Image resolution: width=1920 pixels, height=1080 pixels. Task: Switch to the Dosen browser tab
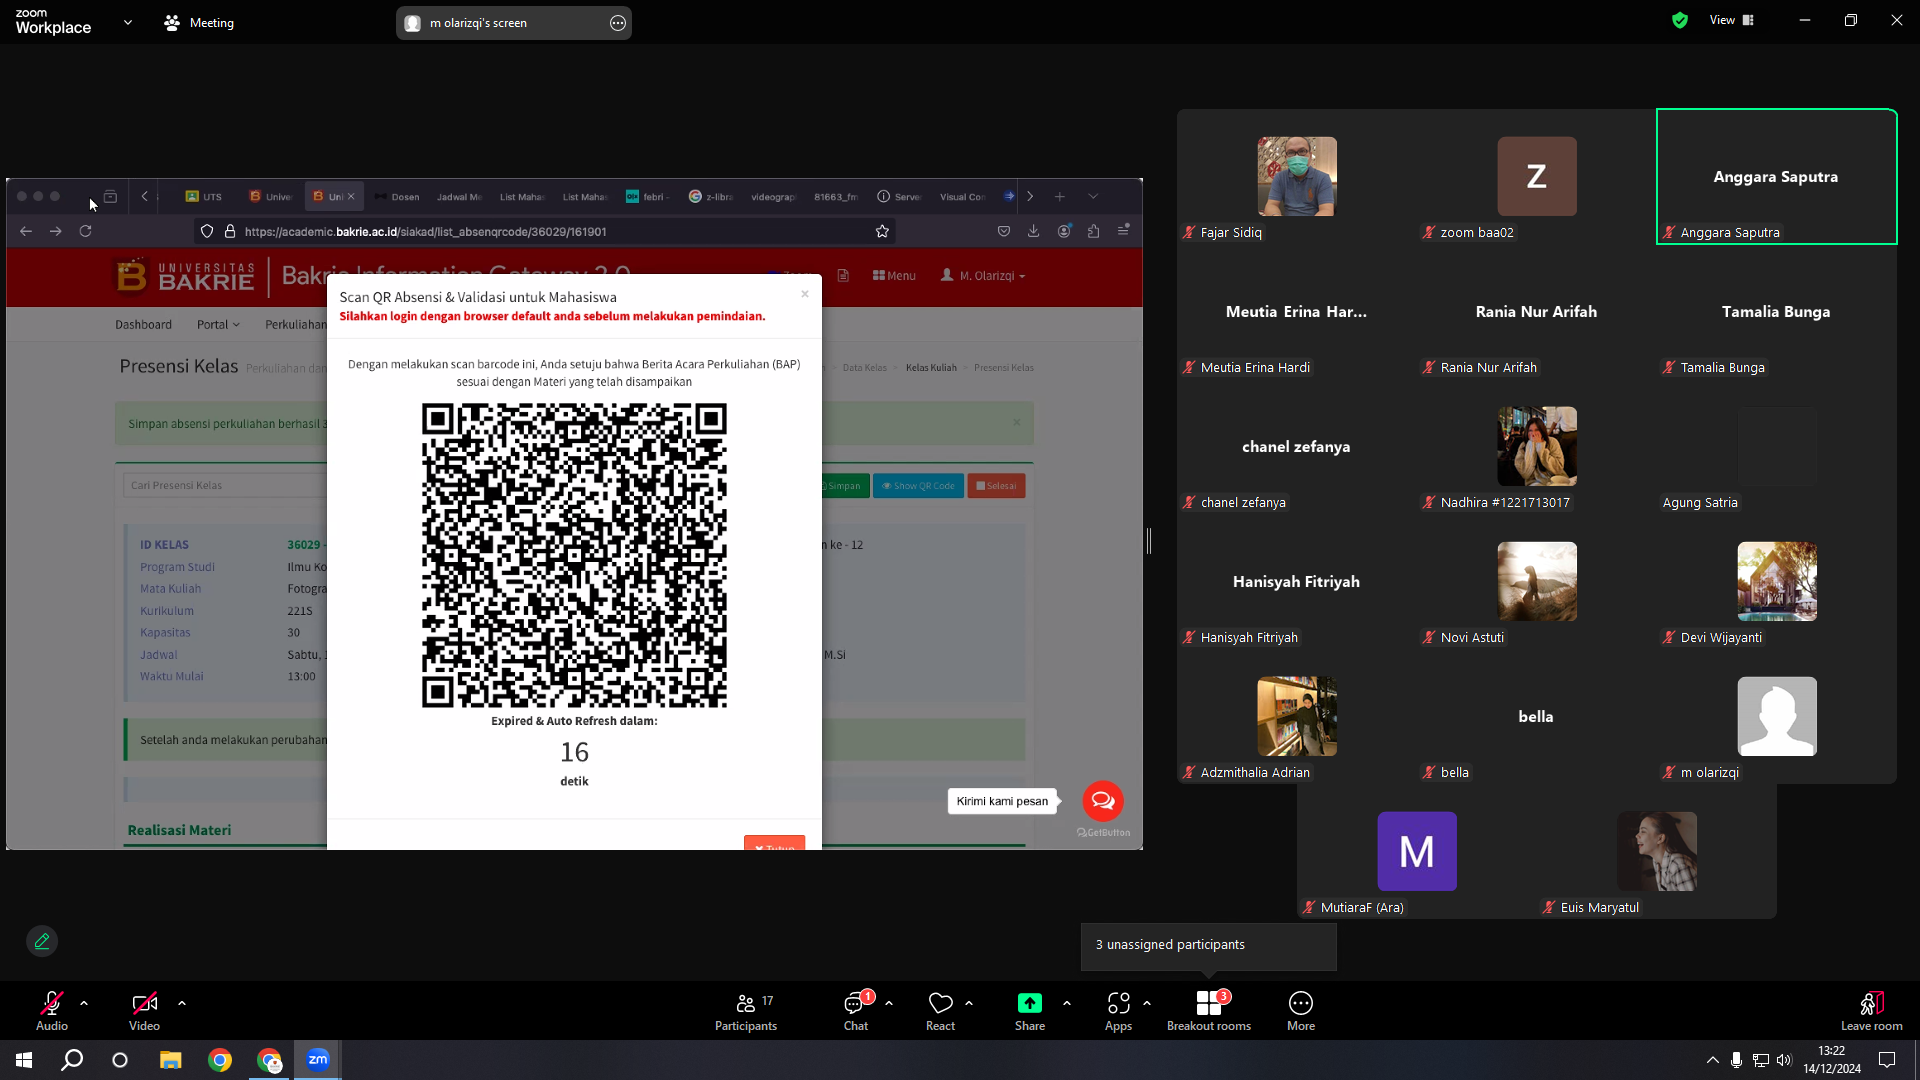click(398, 197)
